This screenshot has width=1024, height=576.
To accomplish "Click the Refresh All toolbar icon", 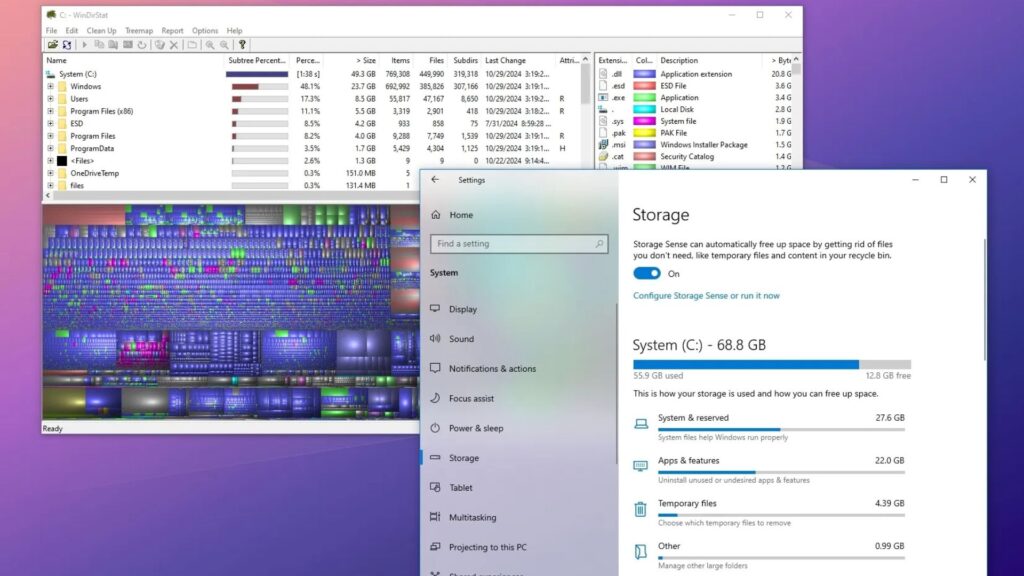I will pos(67,45).
